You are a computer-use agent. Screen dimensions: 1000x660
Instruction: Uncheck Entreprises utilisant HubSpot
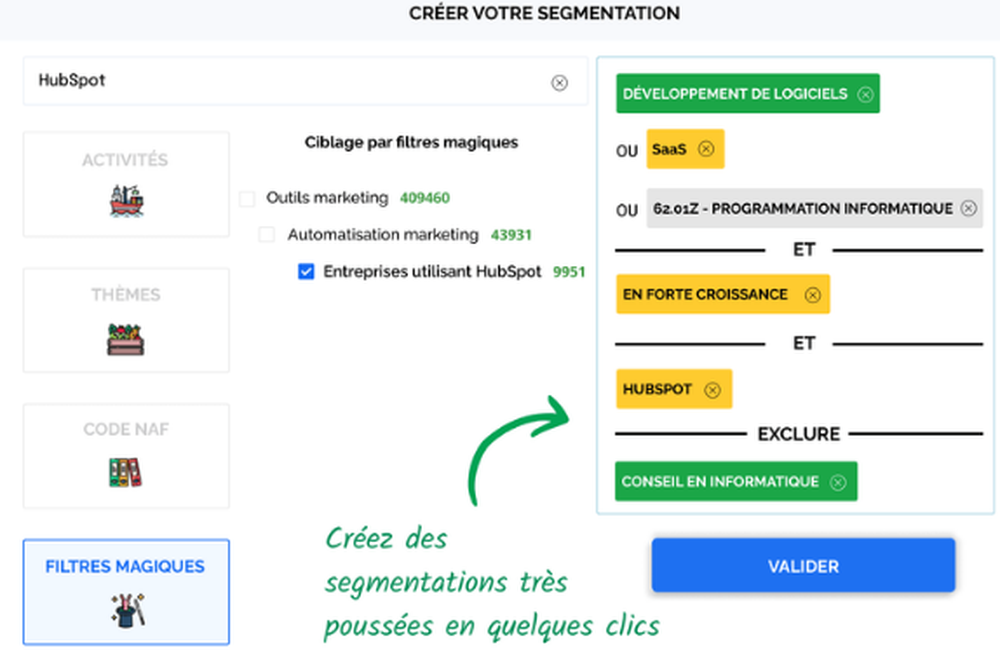tap(307, 271)
